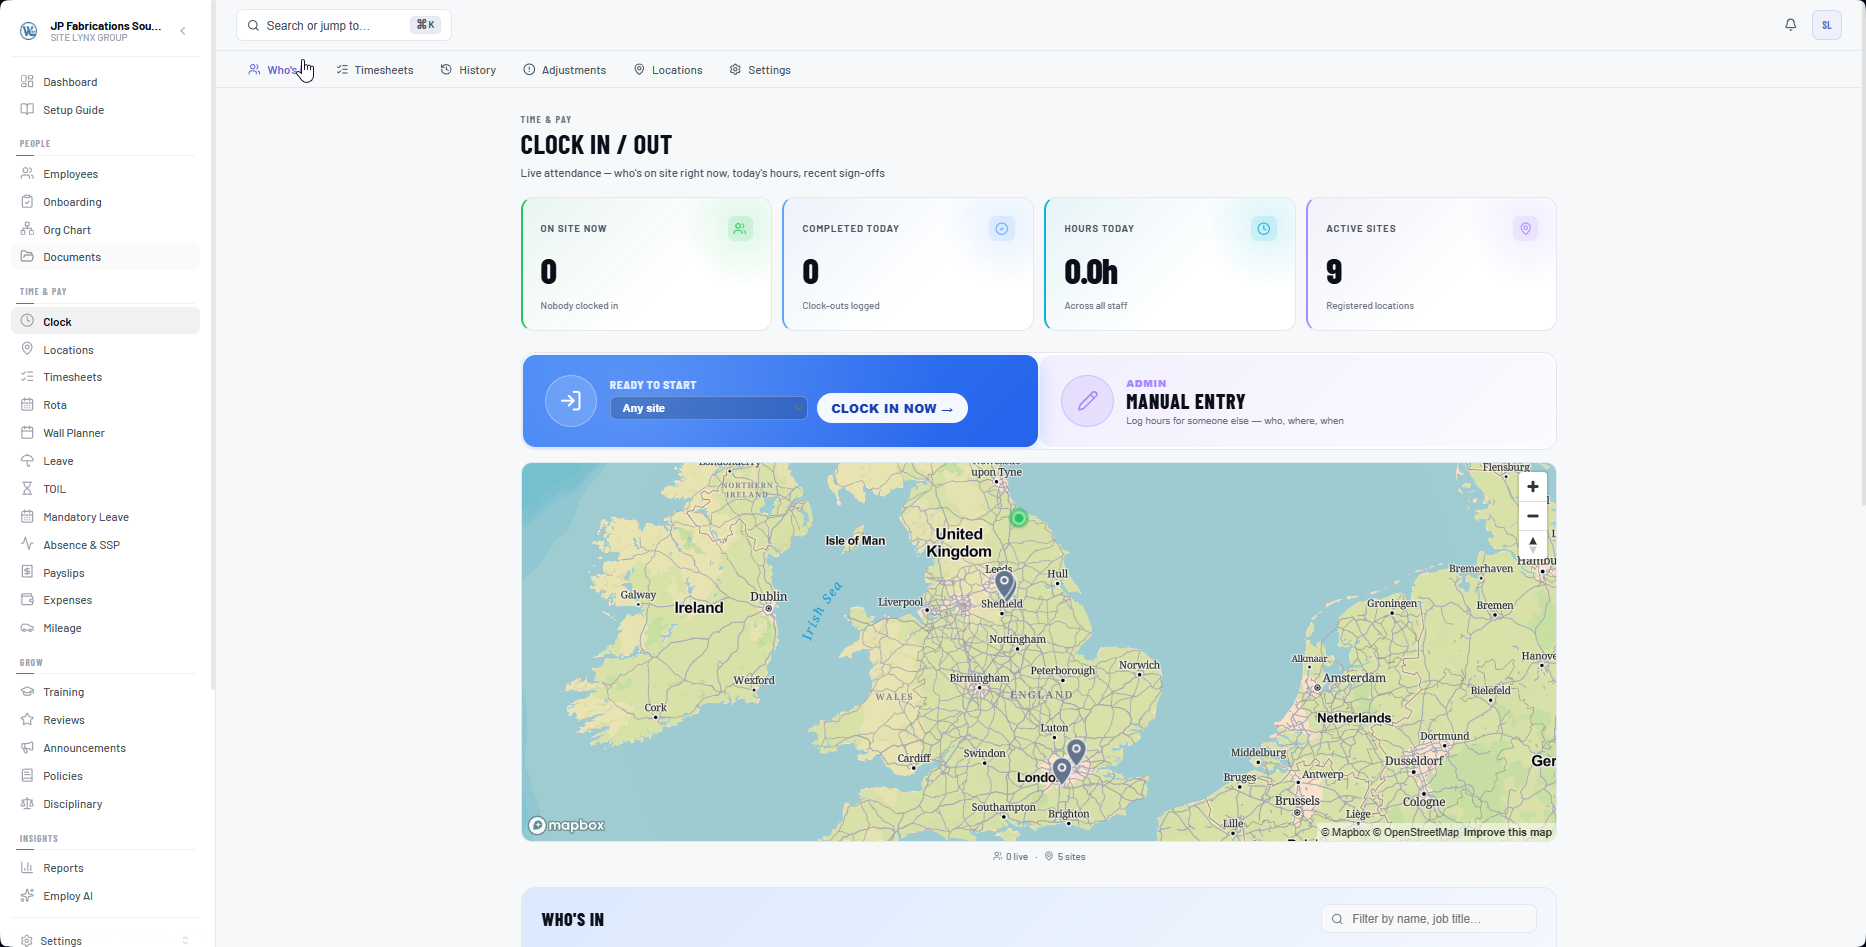Click the 5 sites label under the map
The width and height of the screenshot is (1866, 947).
pyautogui.click(x=1065, y=857)
